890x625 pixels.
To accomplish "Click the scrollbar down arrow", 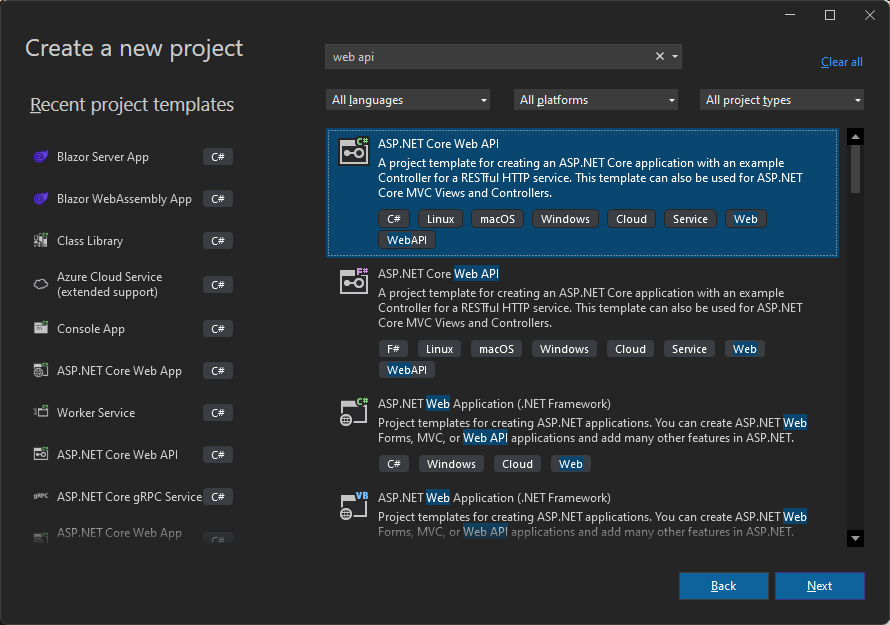I will click(855, 538).
